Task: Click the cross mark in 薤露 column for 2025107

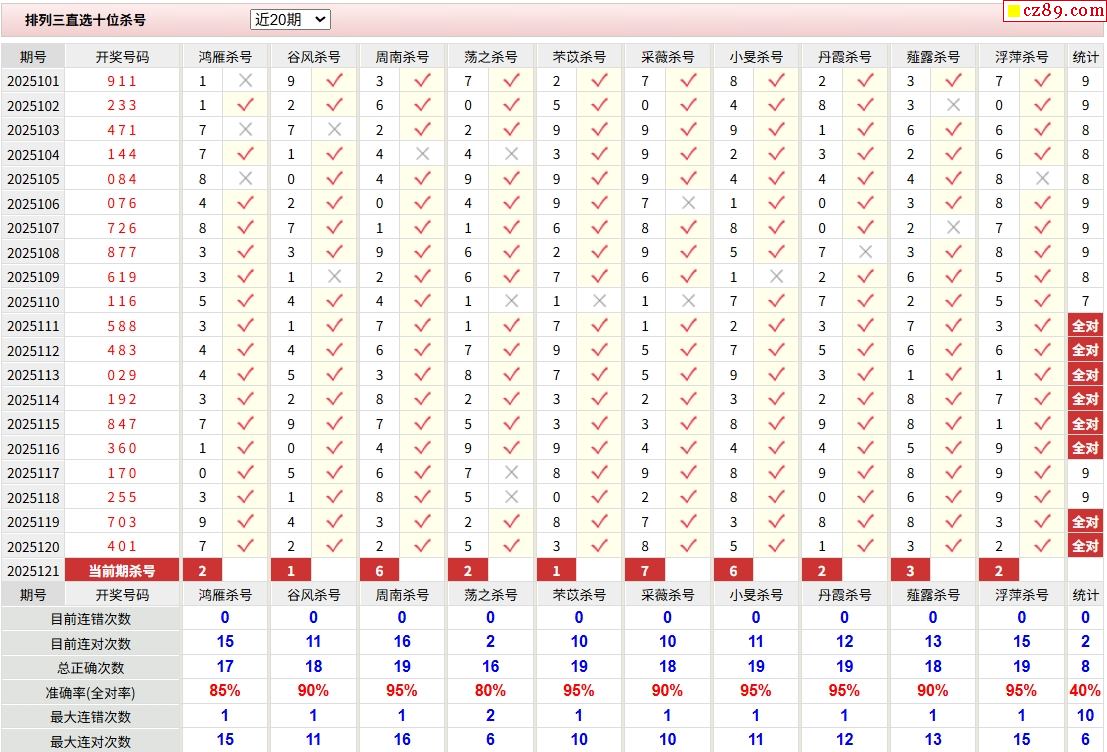Action: (x=953, y=227)
